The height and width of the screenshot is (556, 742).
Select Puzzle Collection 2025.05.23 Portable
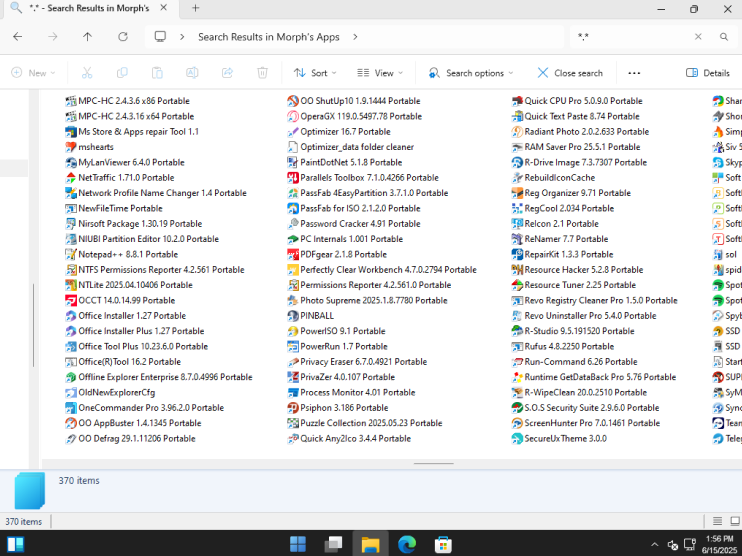[365, 423]
